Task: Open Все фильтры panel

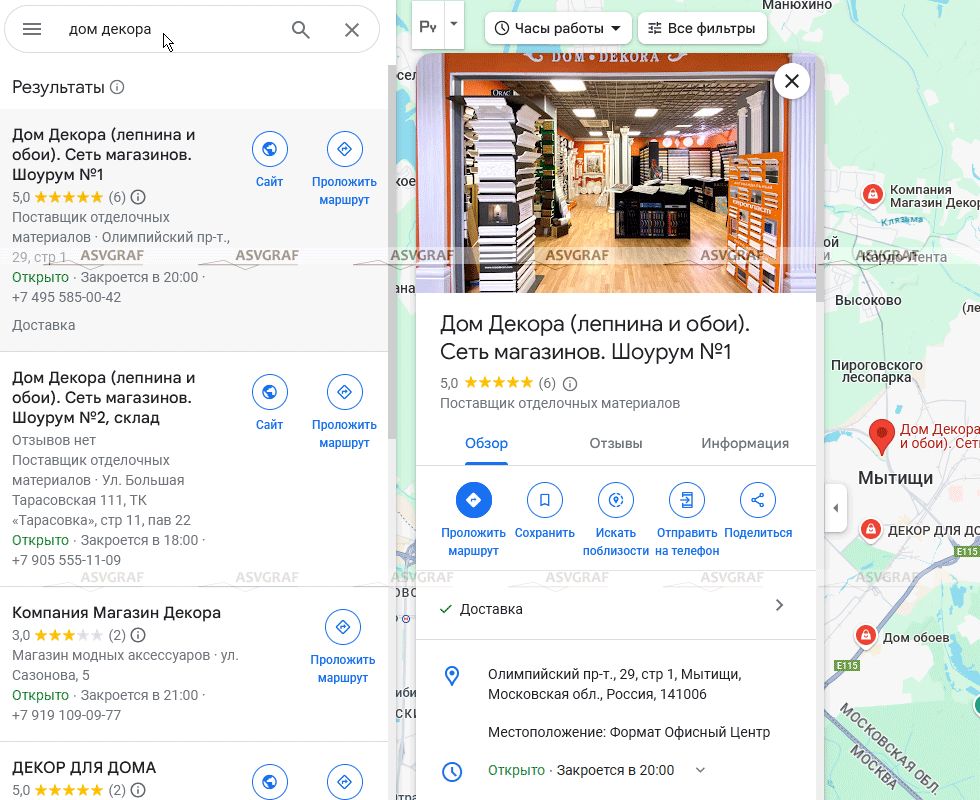Action: click(702, 28)
